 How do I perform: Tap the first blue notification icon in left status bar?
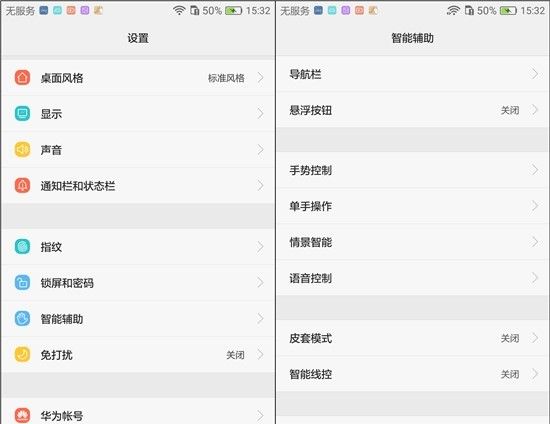44,11
